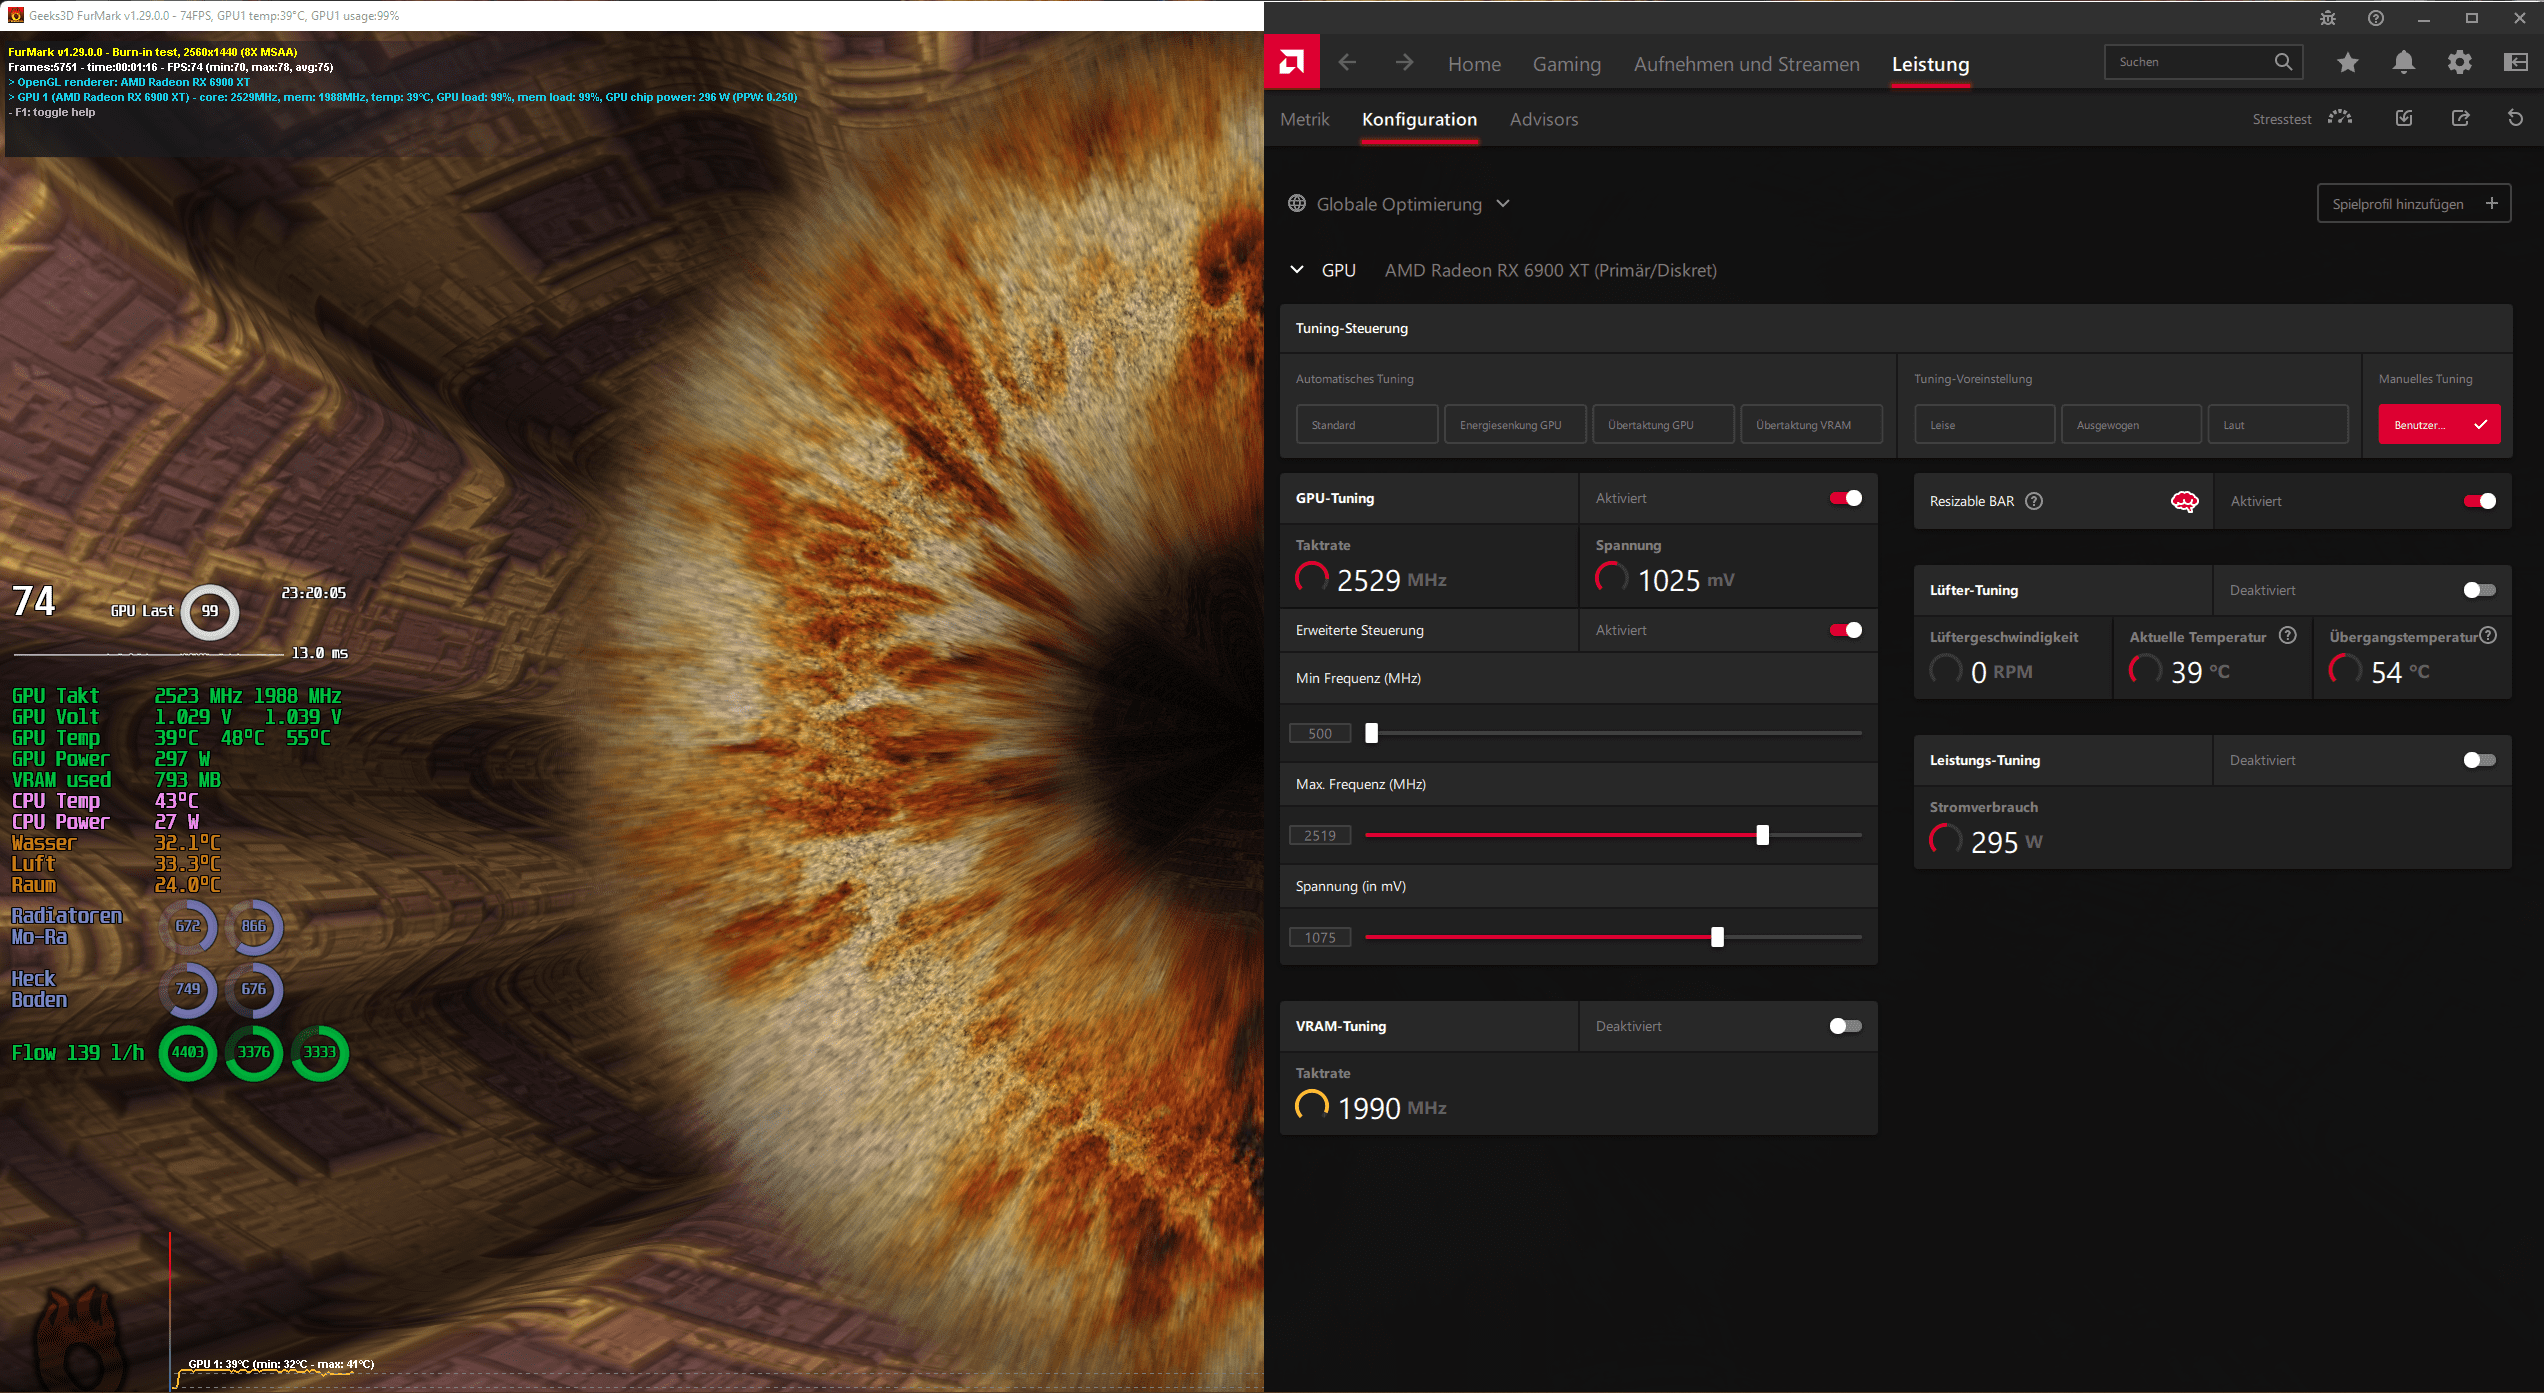Viewport: 2544px width, 1393px height.
Task: Select the Leise tuning preset
Action: pos(1984,424)
